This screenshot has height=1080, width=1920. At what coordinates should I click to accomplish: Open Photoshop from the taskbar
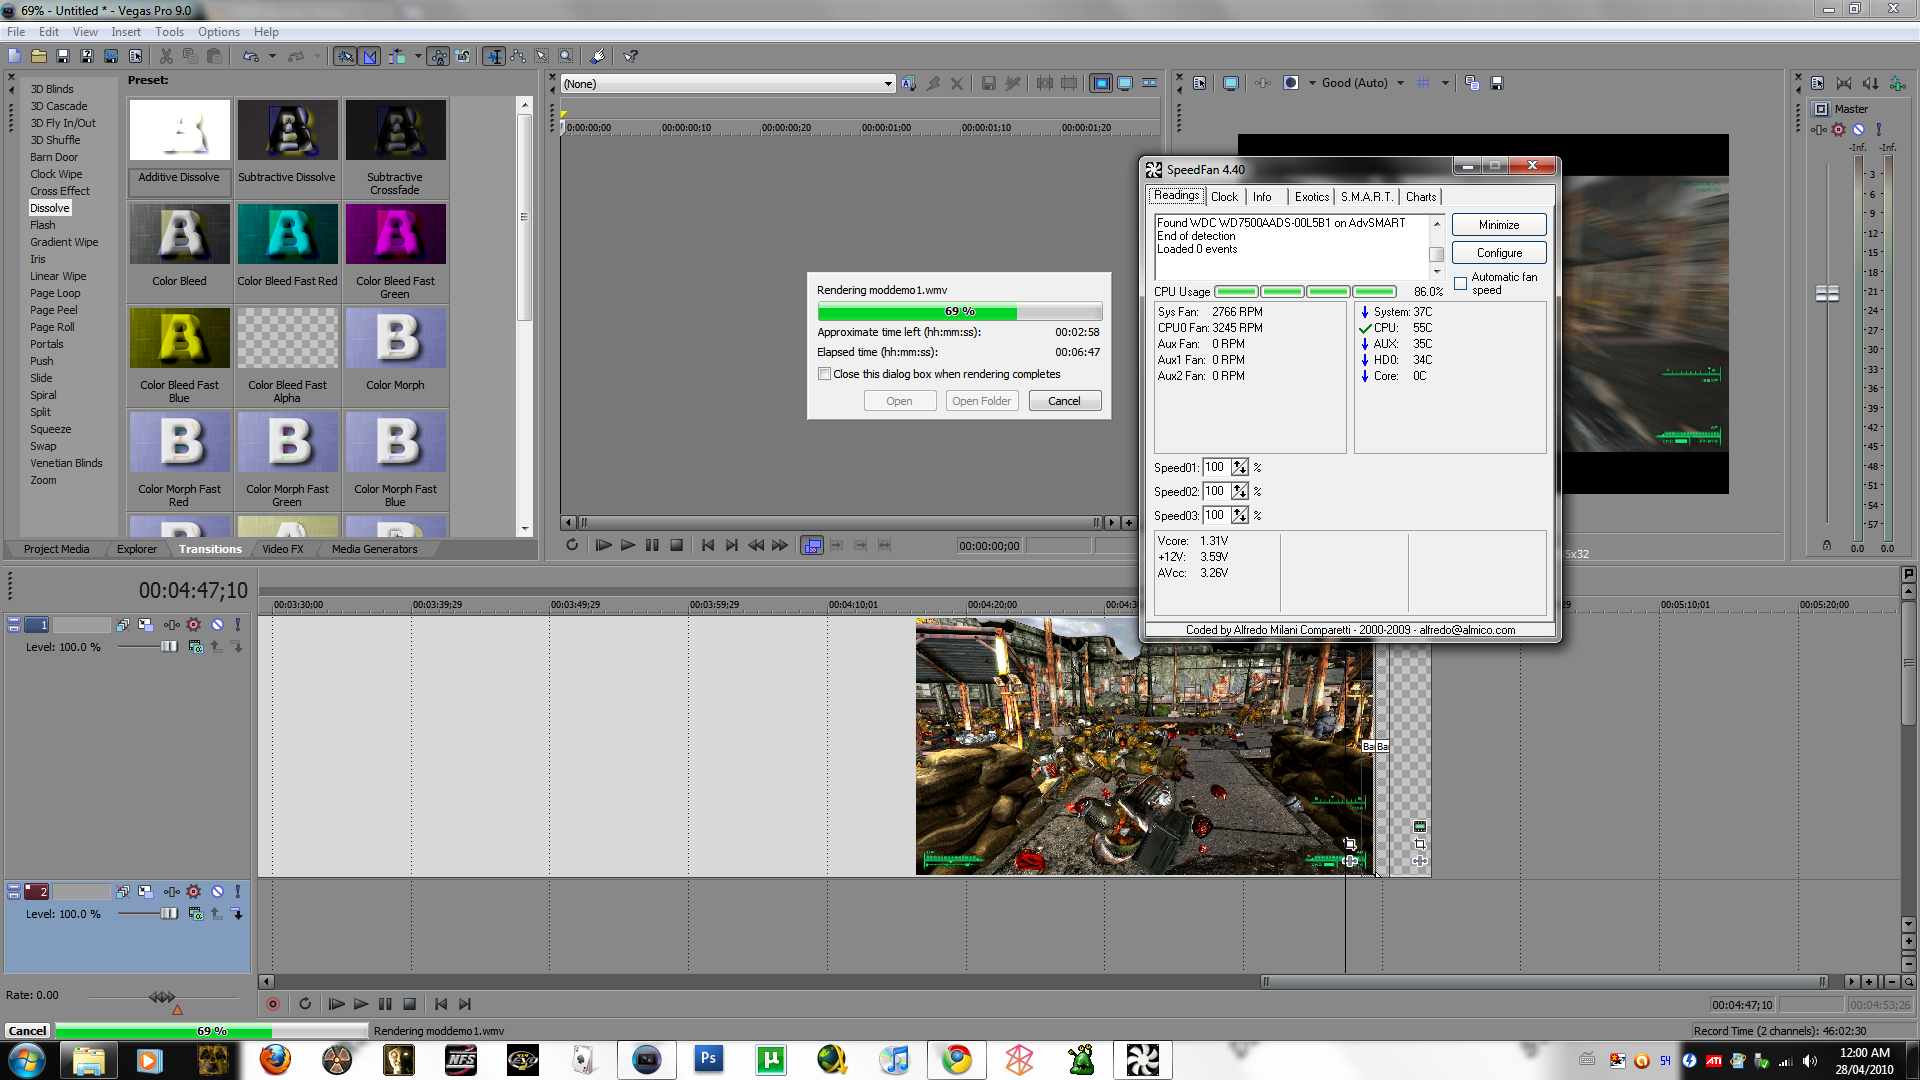(709, 1060)
